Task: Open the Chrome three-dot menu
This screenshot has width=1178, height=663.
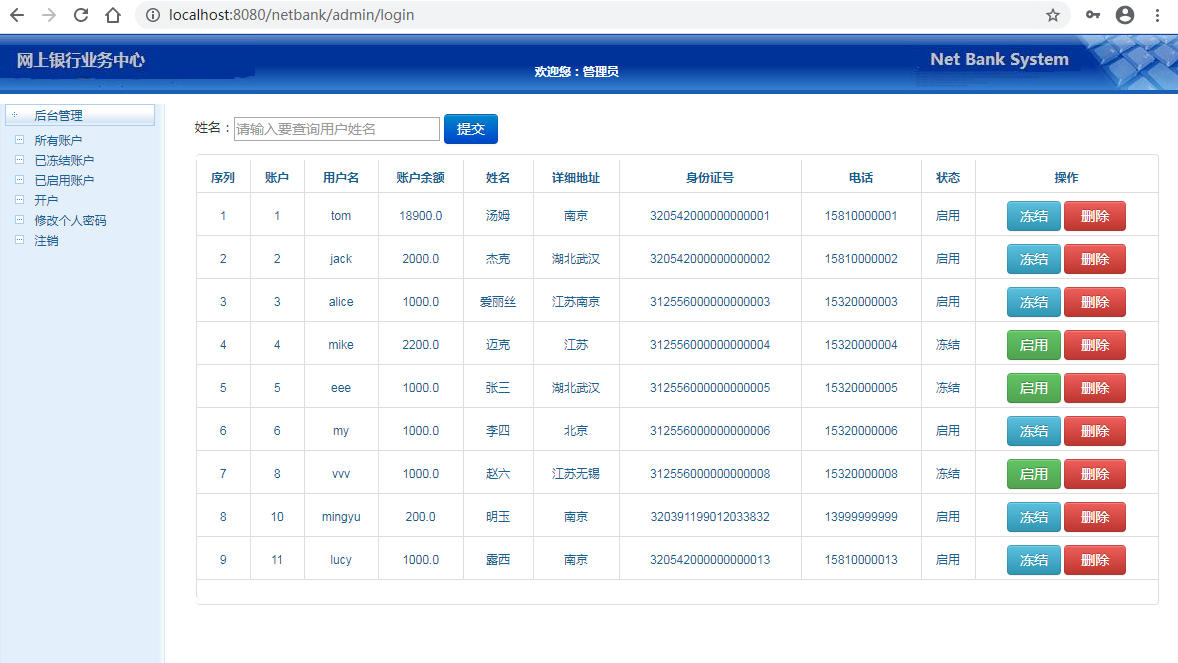Action: 1158,16
